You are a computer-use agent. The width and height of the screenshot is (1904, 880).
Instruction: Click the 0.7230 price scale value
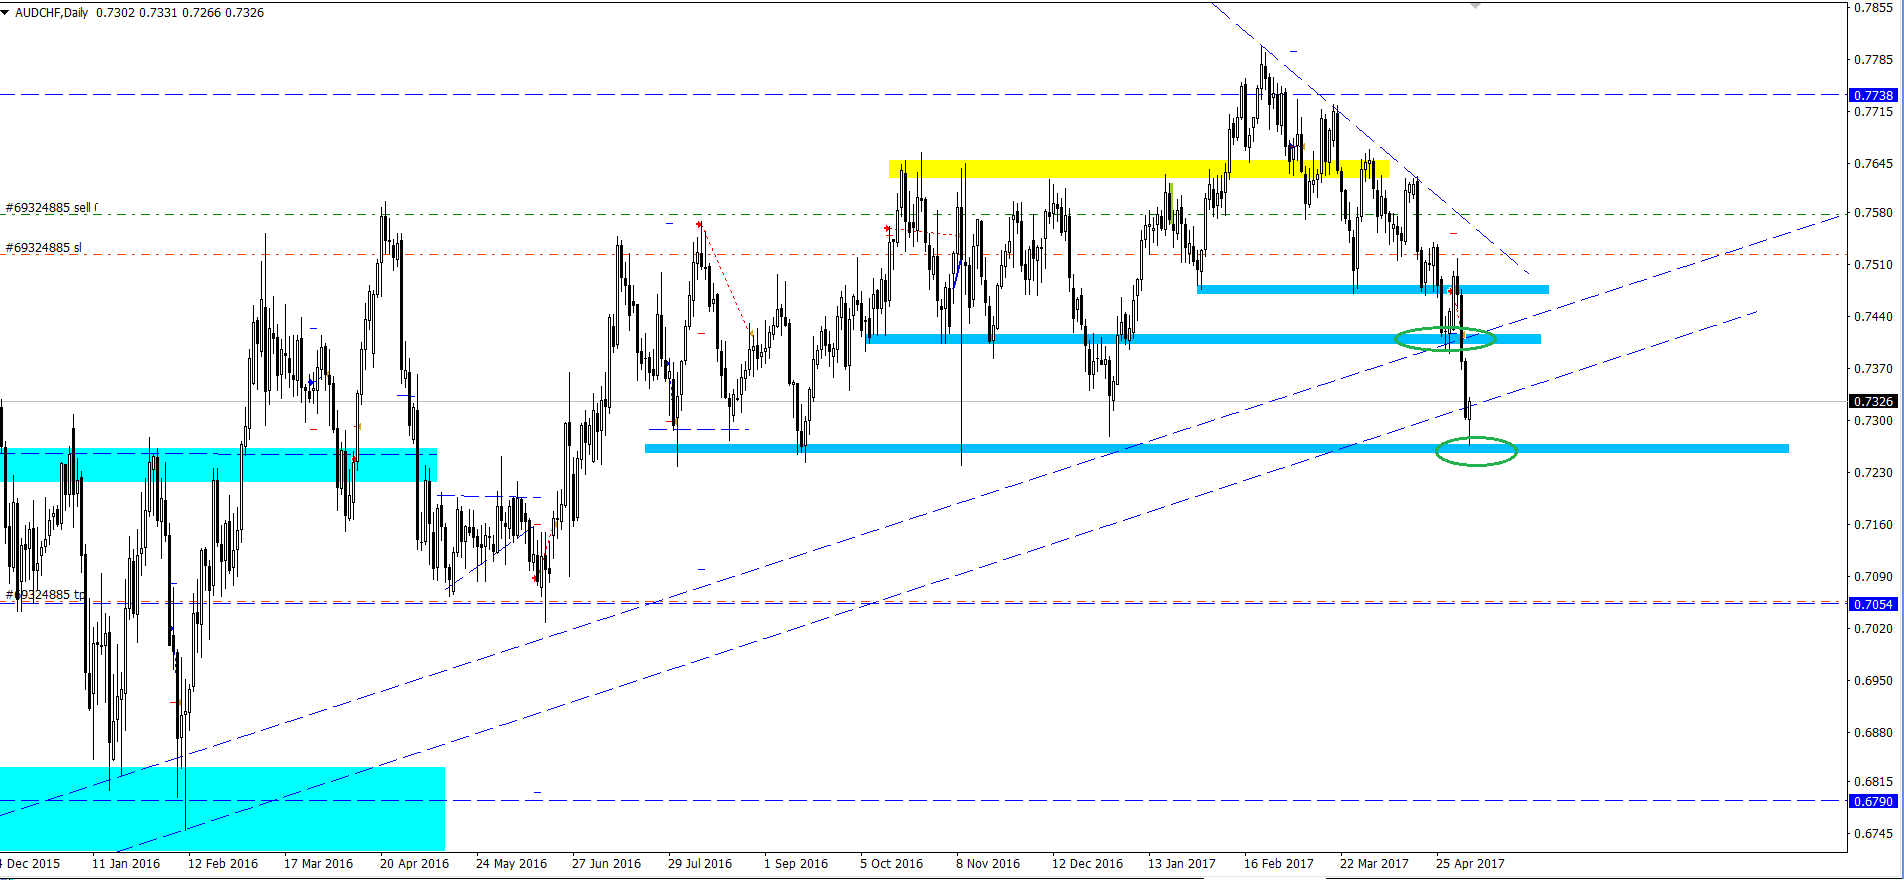coord(1873,472)
